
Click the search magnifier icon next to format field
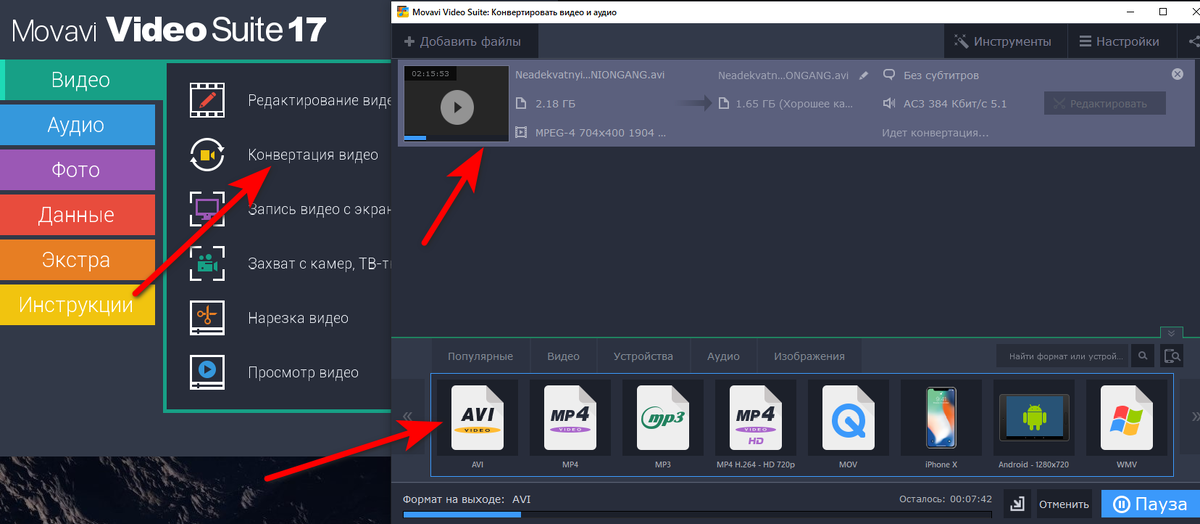[1144, 355]
